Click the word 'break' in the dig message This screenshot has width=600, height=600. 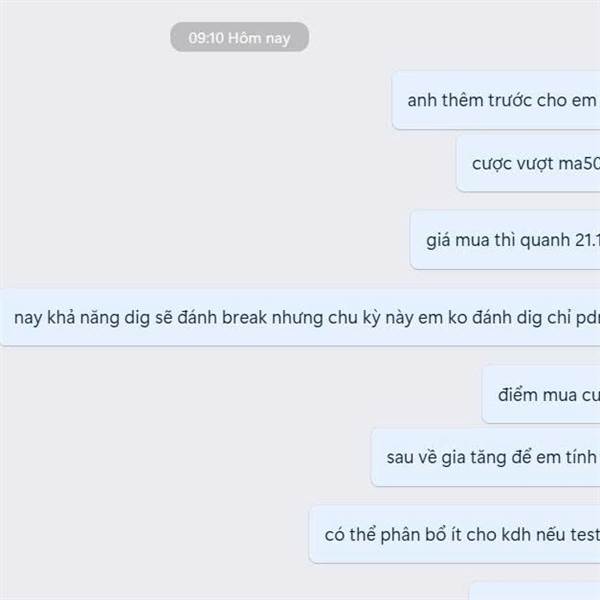click(244, 318)
